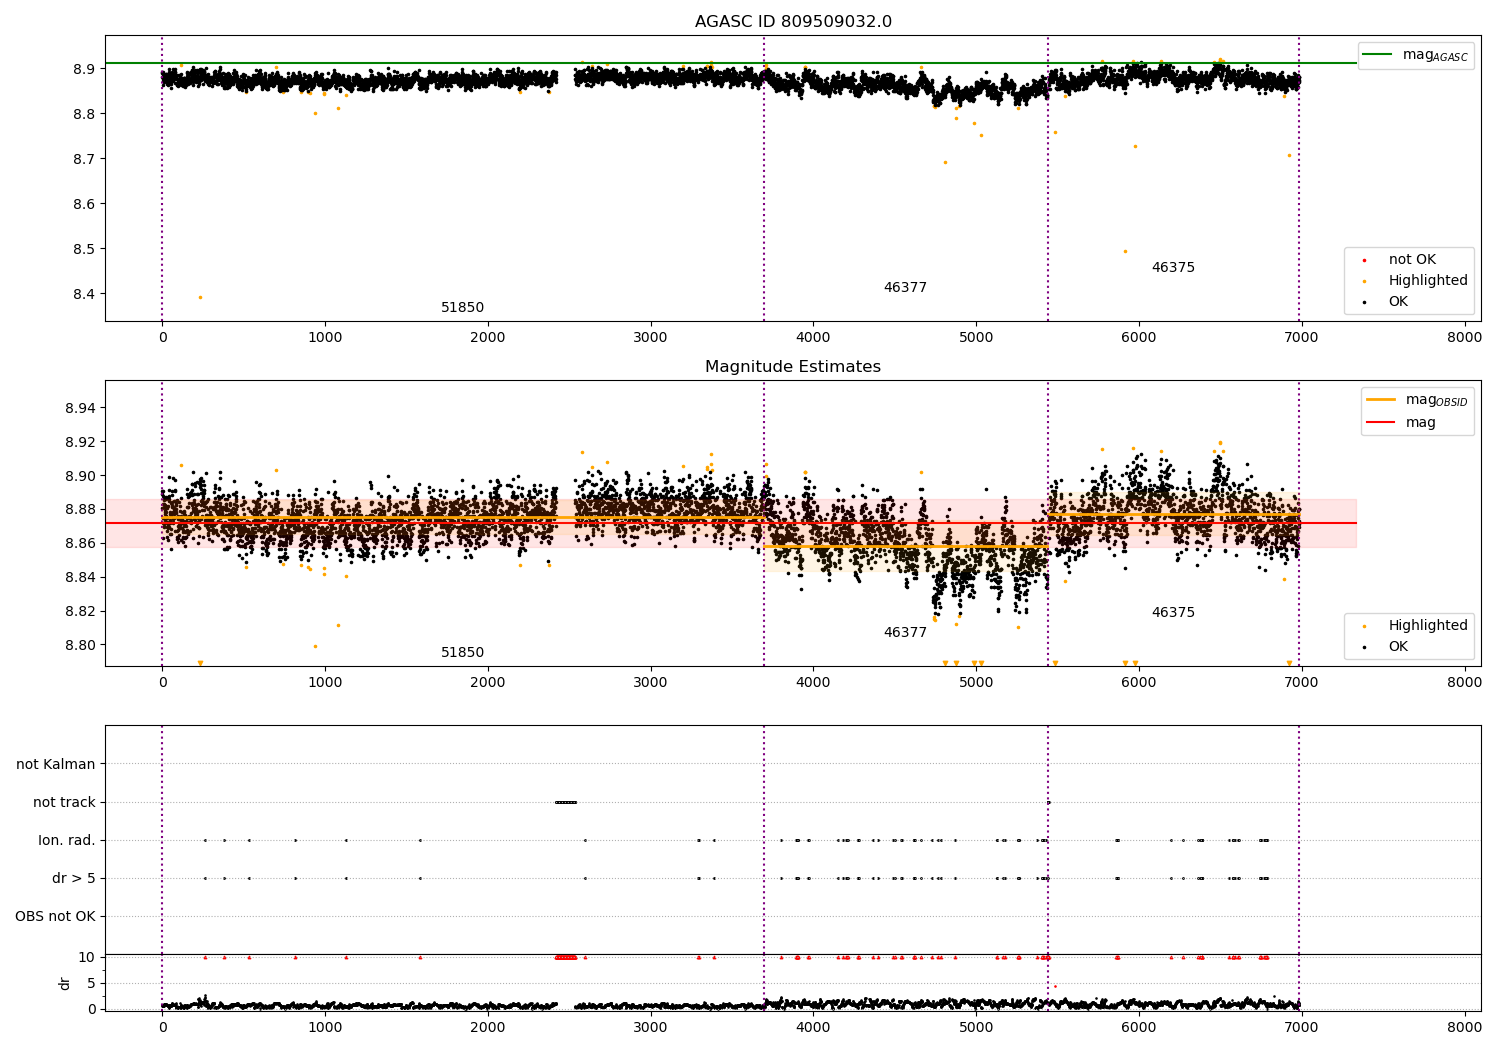This screenshot has width=1500, height=1050.
Task: Click the 'AGASC ID 809509032.0' plot title
Action: click(793, 22)
